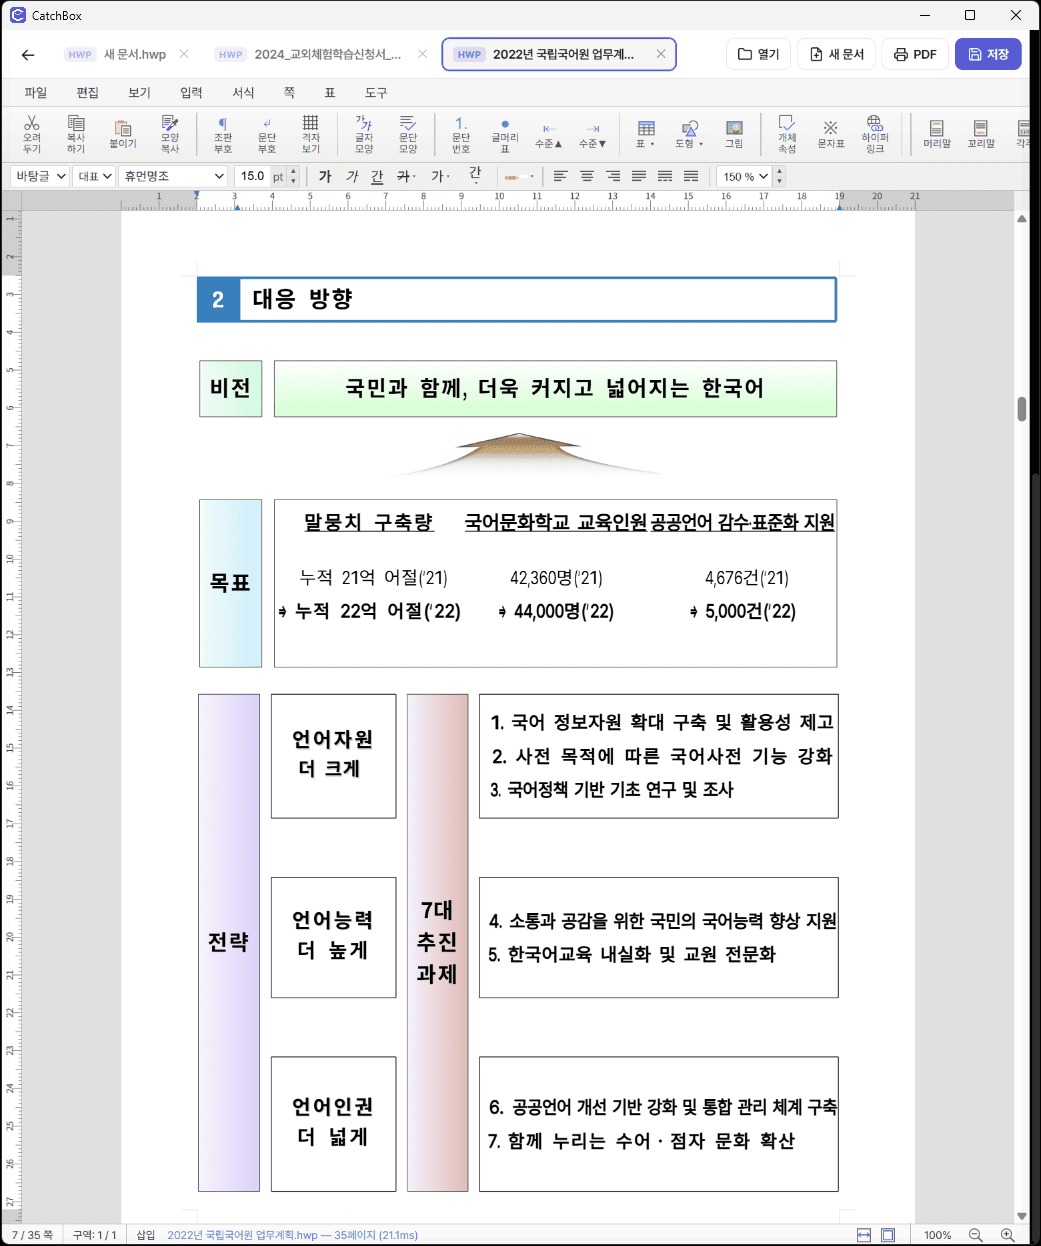Viewport: 1041px width, 1246px height.
Task: Open the font name 휴먼명조 dropdown
Action: [174, 176]
